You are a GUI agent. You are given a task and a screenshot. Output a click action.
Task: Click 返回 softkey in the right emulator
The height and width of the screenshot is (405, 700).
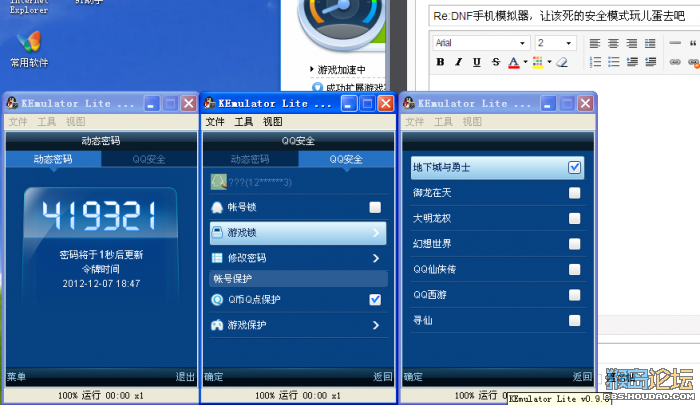[x=583, y=377]
